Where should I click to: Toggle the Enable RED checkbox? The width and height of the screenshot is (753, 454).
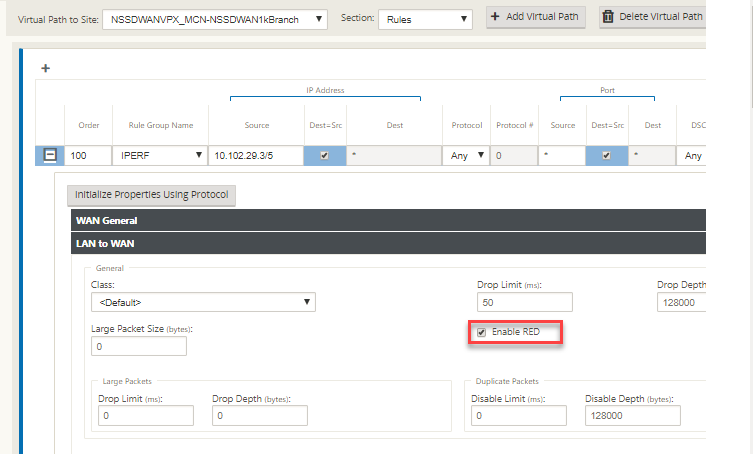click(482, 332)
